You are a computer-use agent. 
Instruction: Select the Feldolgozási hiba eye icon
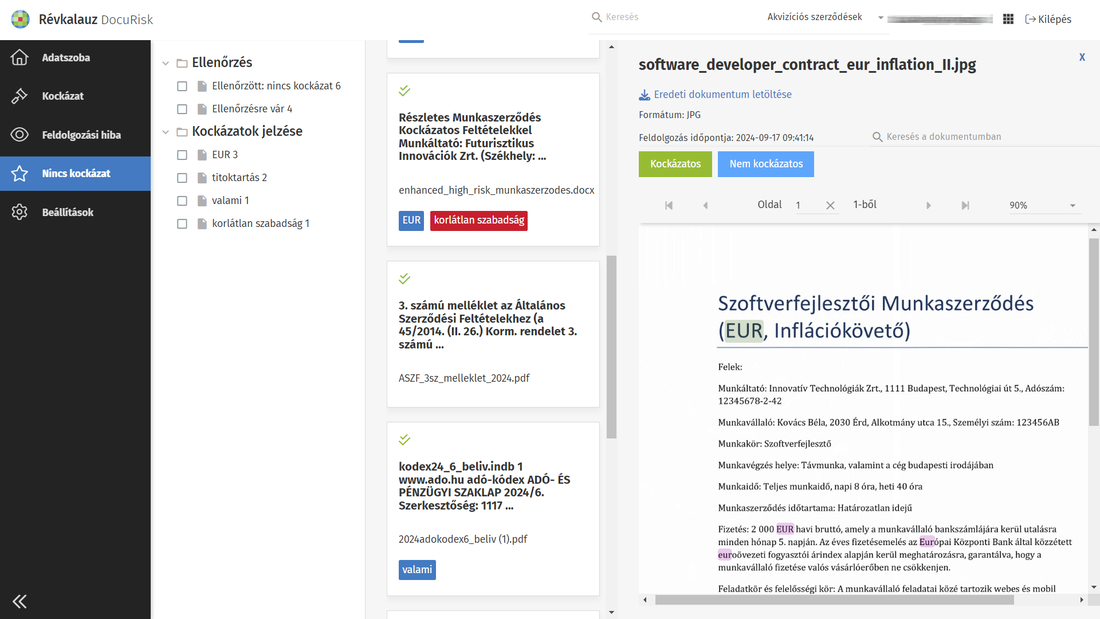click(x=19, y=135)
